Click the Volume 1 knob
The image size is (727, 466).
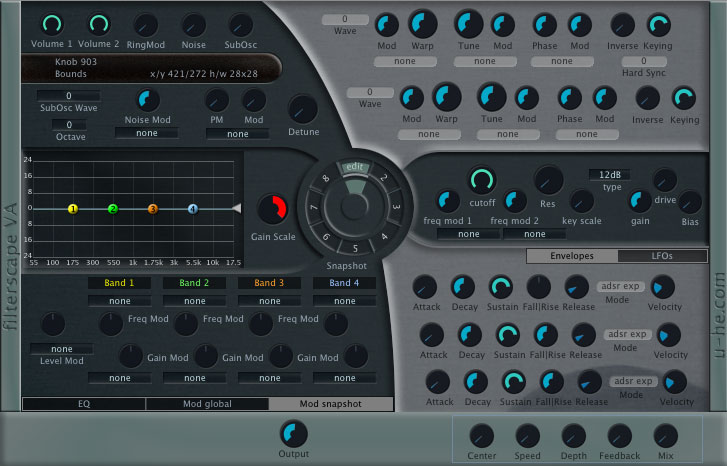click(52, 25)
